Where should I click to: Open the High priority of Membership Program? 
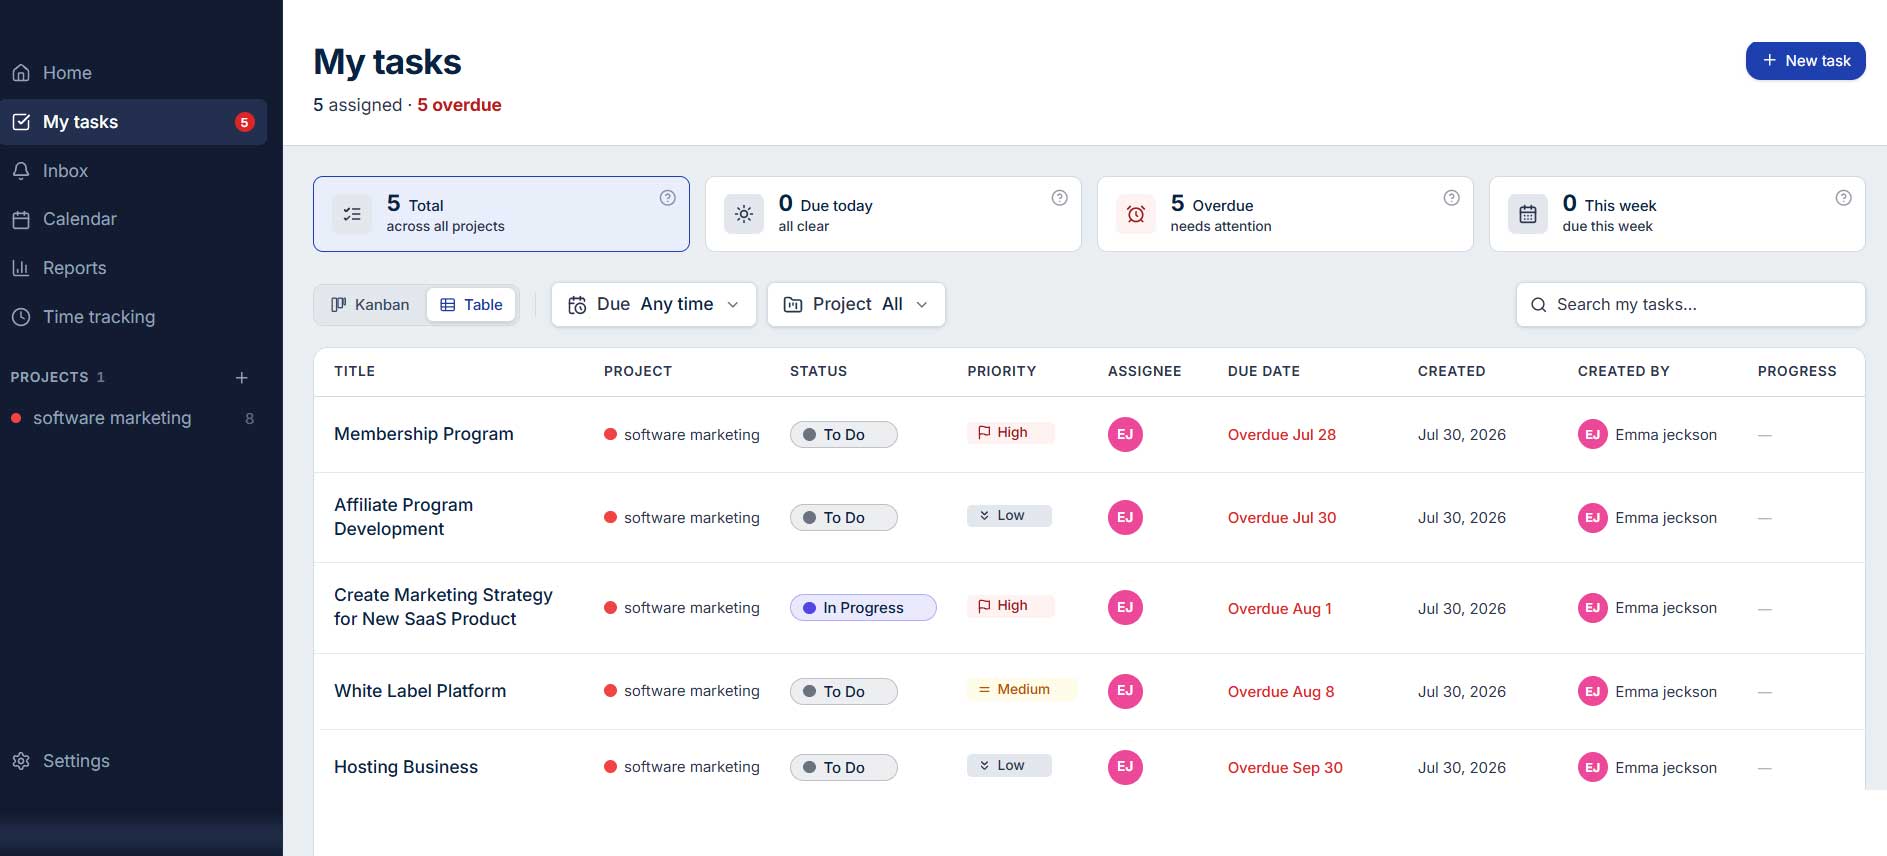pos(1010,433)
